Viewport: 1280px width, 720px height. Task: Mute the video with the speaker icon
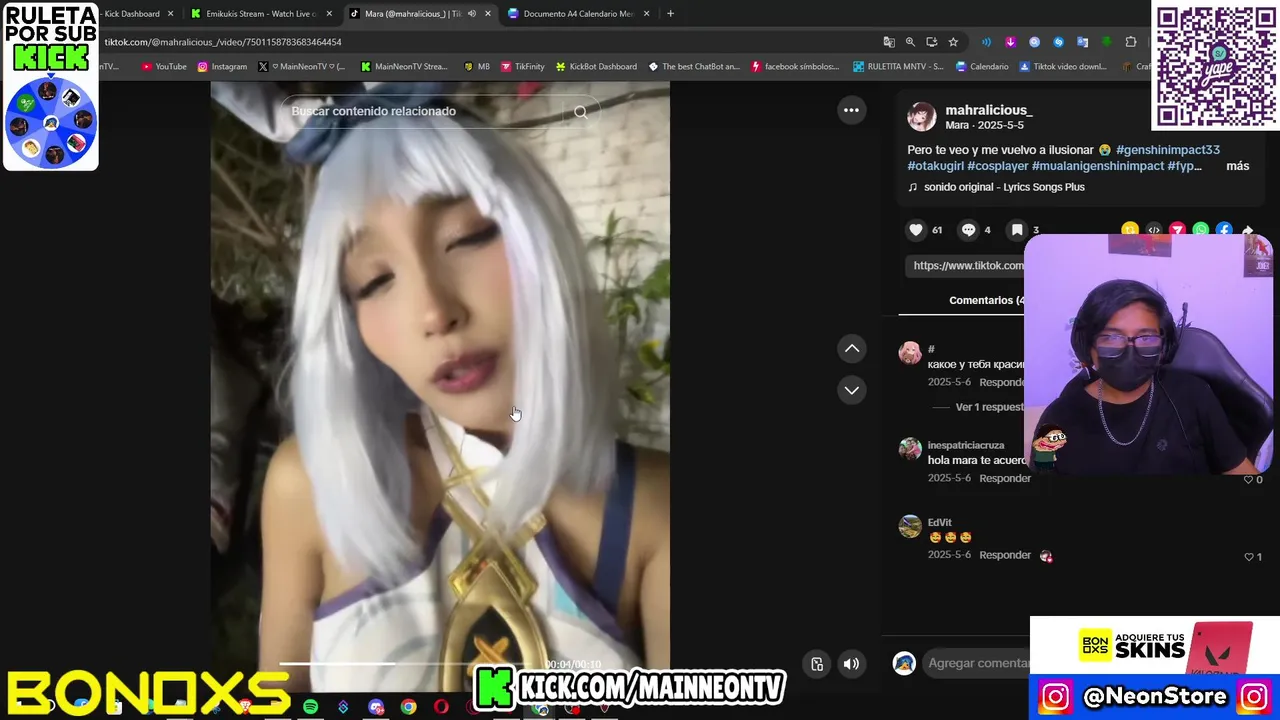point(851,664)
